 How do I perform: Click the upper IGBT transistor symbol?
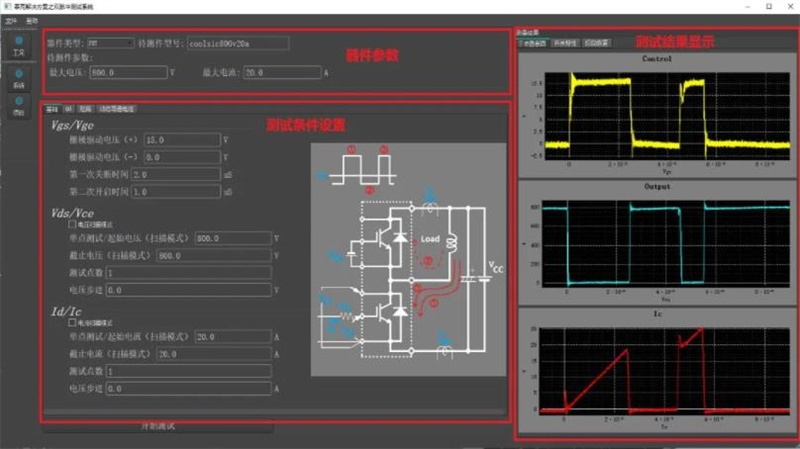pyautogui.click(x=382, y=240)
